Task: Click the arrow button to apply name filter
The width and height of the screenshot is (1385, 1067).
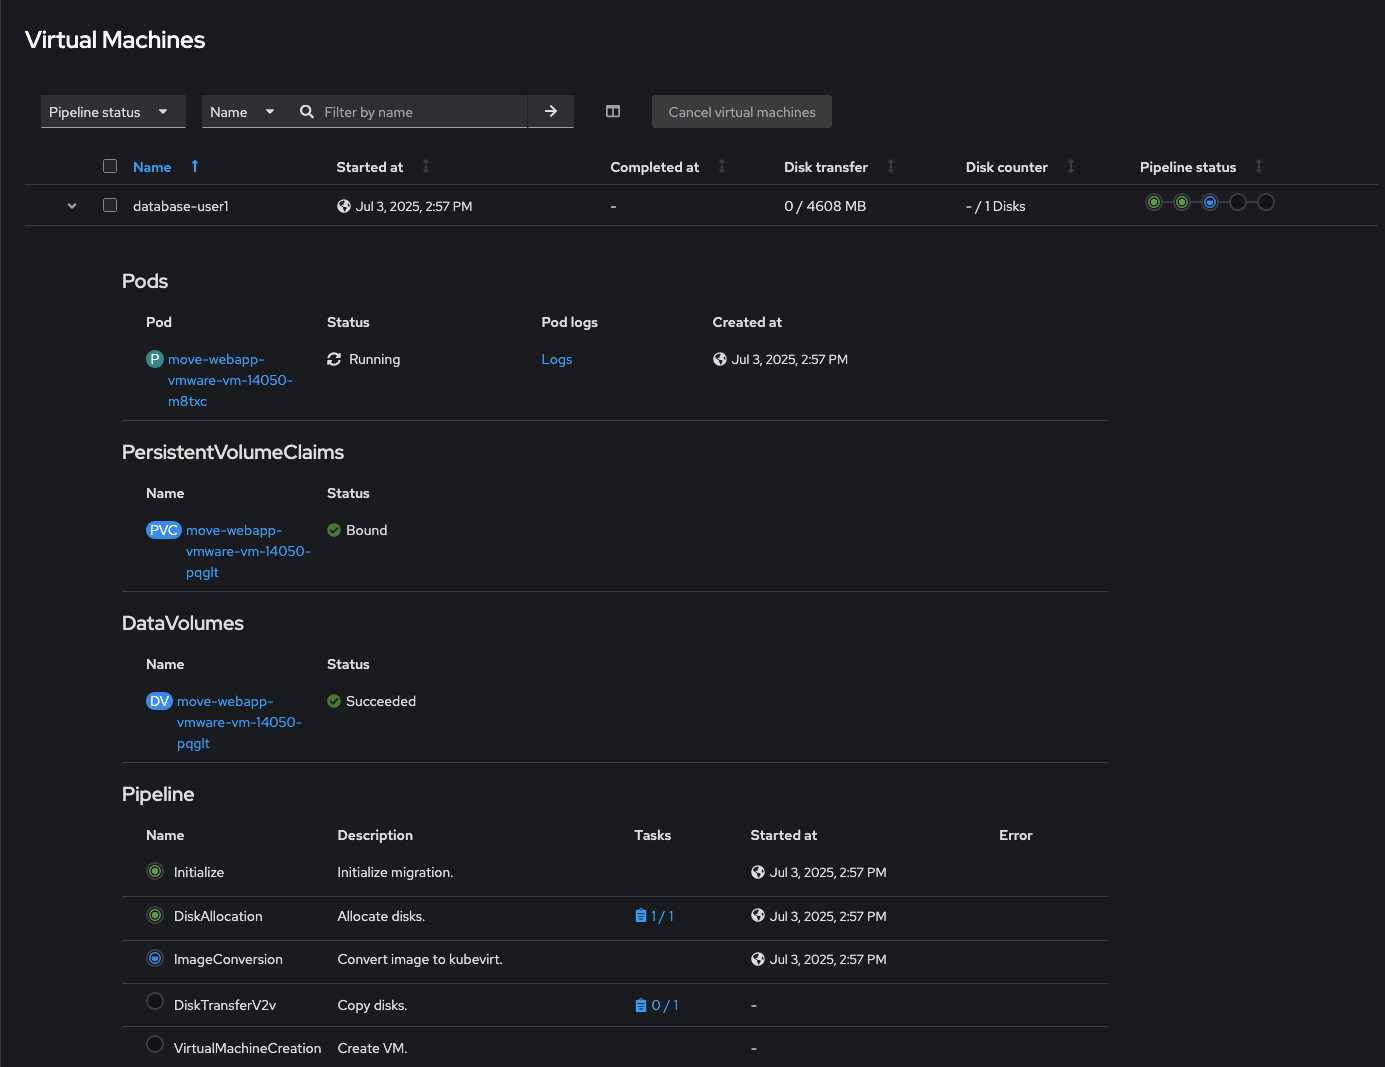Action: (551, 111)
